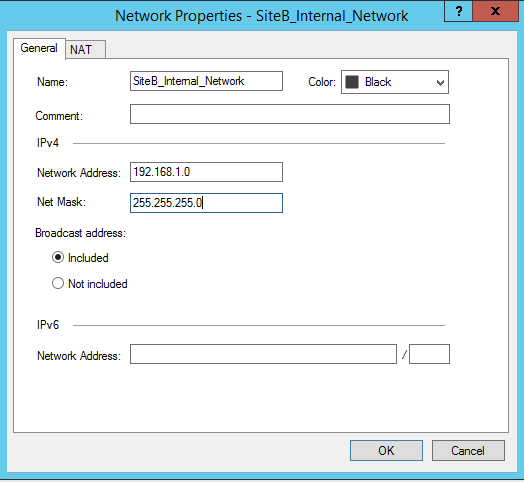Focus the Comment text field
524x482 pixels.
pyautogui.click(x=290, y=114)
